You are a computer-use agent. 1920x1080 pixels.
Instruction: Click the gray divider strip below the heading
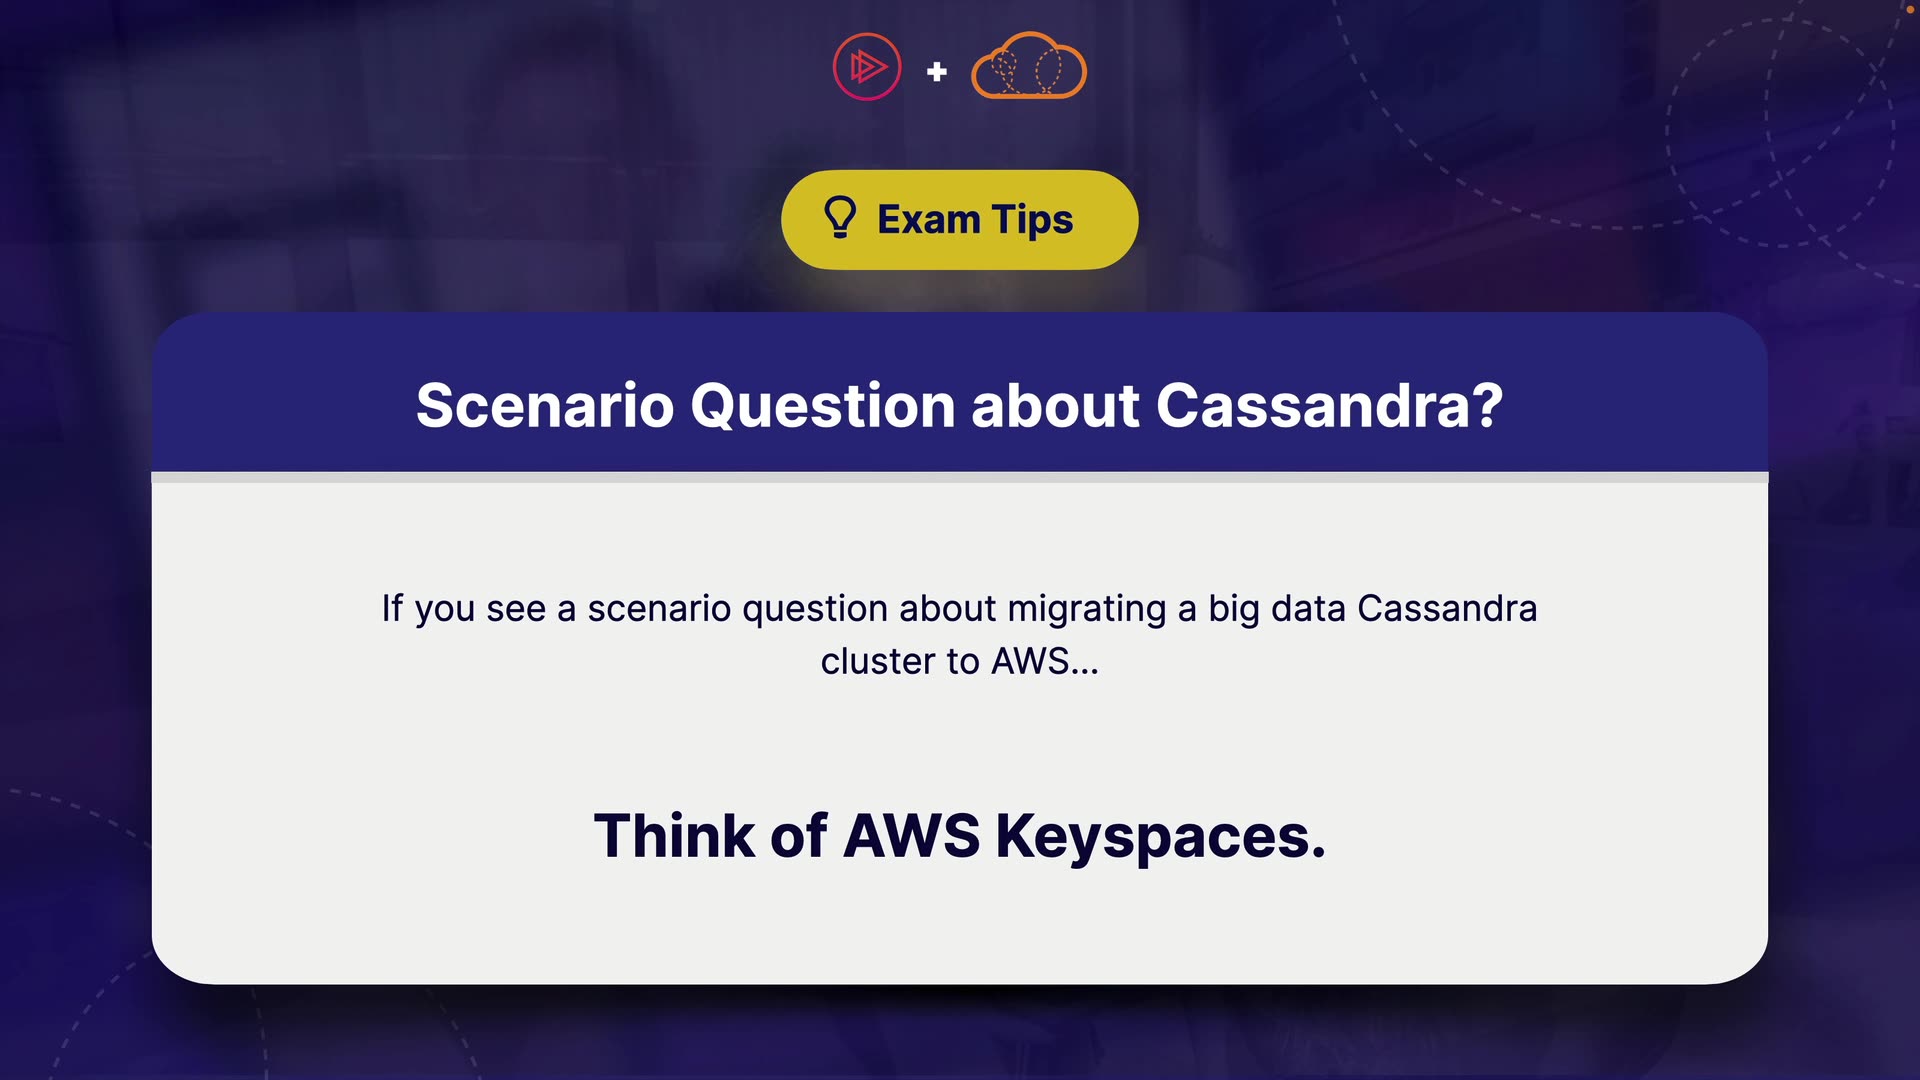tap(959, 478)
